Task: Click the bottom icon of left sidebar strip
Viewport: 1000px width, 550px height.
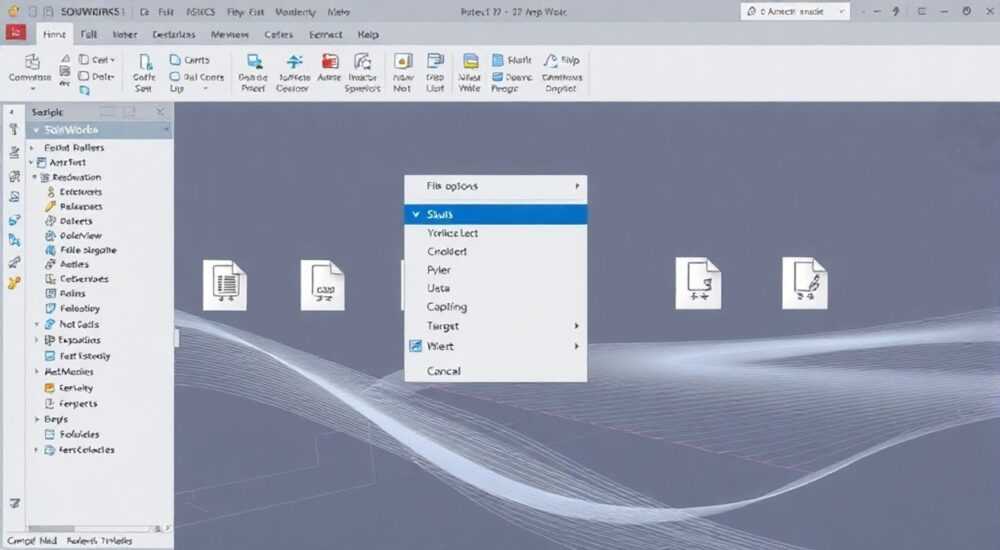Action: [x=14, y=503]
